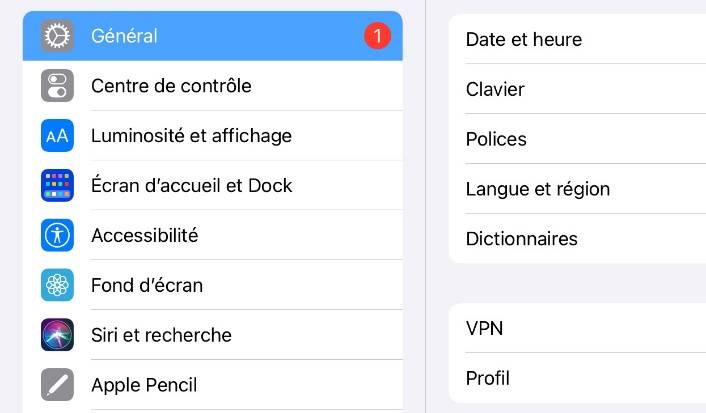Open Clavier settings
The width and height of the screenshot is (706, 413).
[x=578, y=89]
